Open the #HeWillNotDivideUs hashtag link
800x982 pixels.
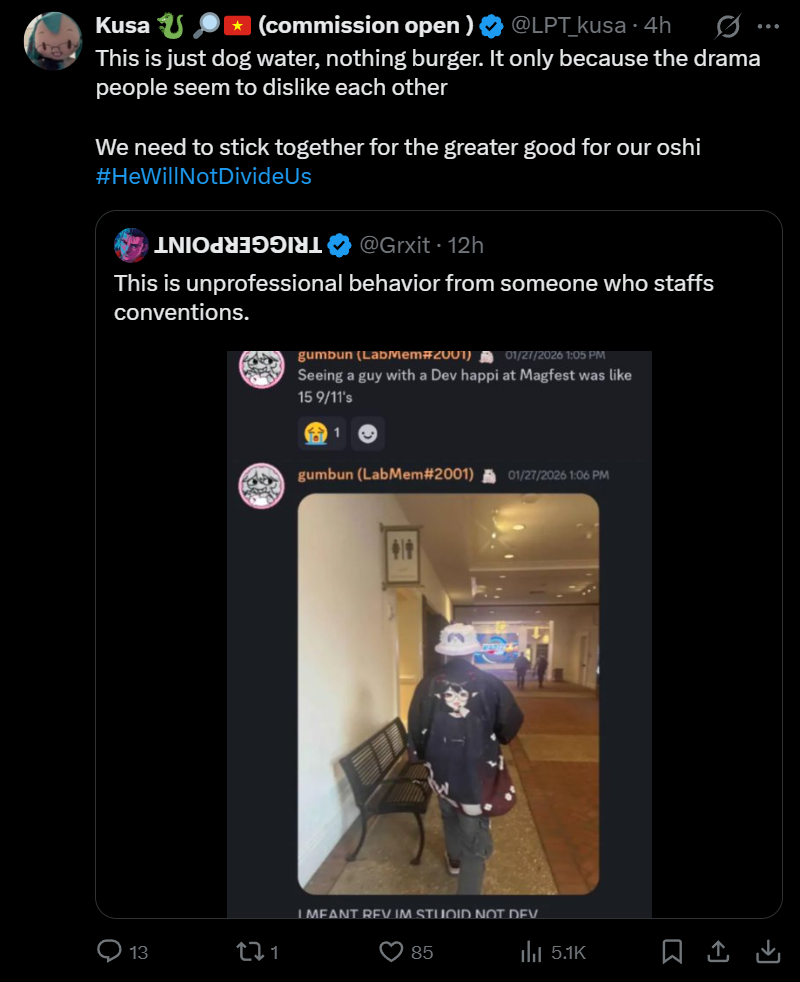(204, 176)
